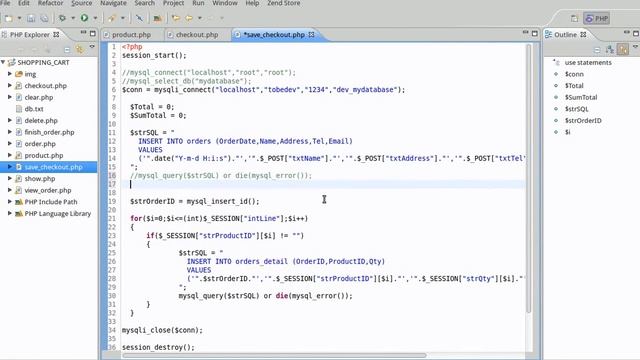The image size is (640, 360).
Task: Collapse all in the Outline view
Action: 597,50
